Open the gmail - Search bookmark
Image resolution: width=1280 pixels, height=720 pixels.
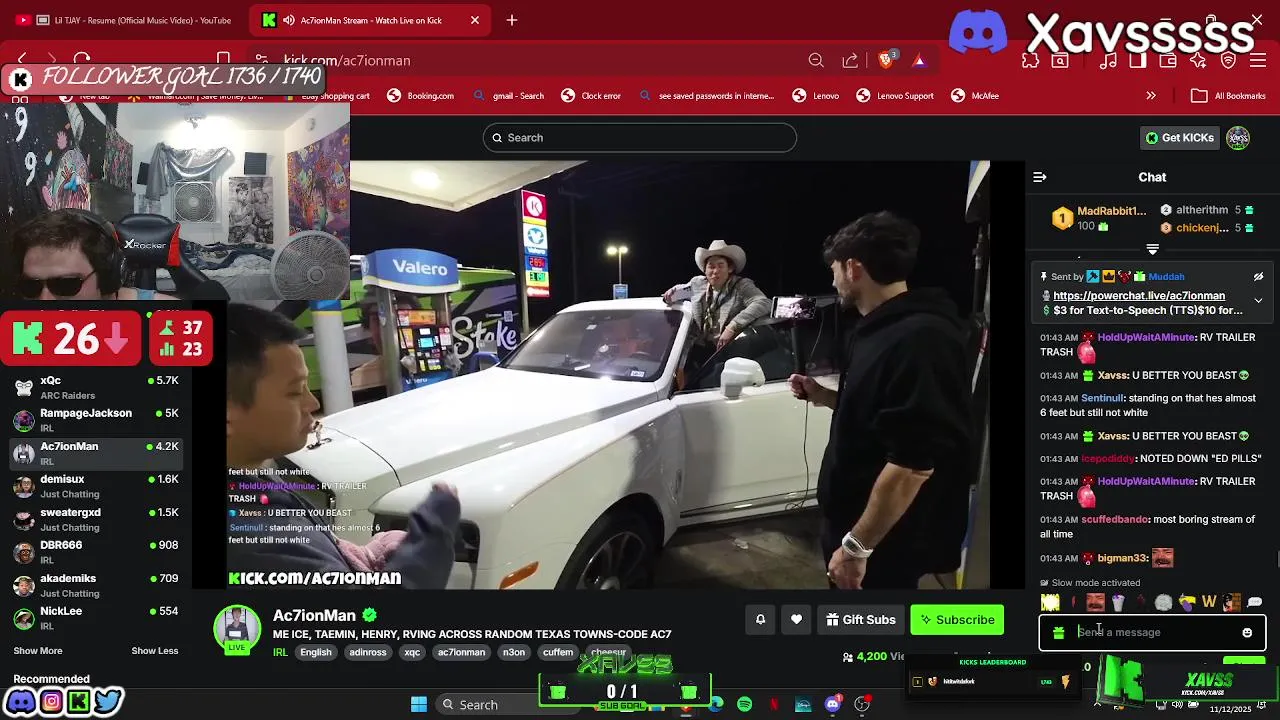pos(509,96)
